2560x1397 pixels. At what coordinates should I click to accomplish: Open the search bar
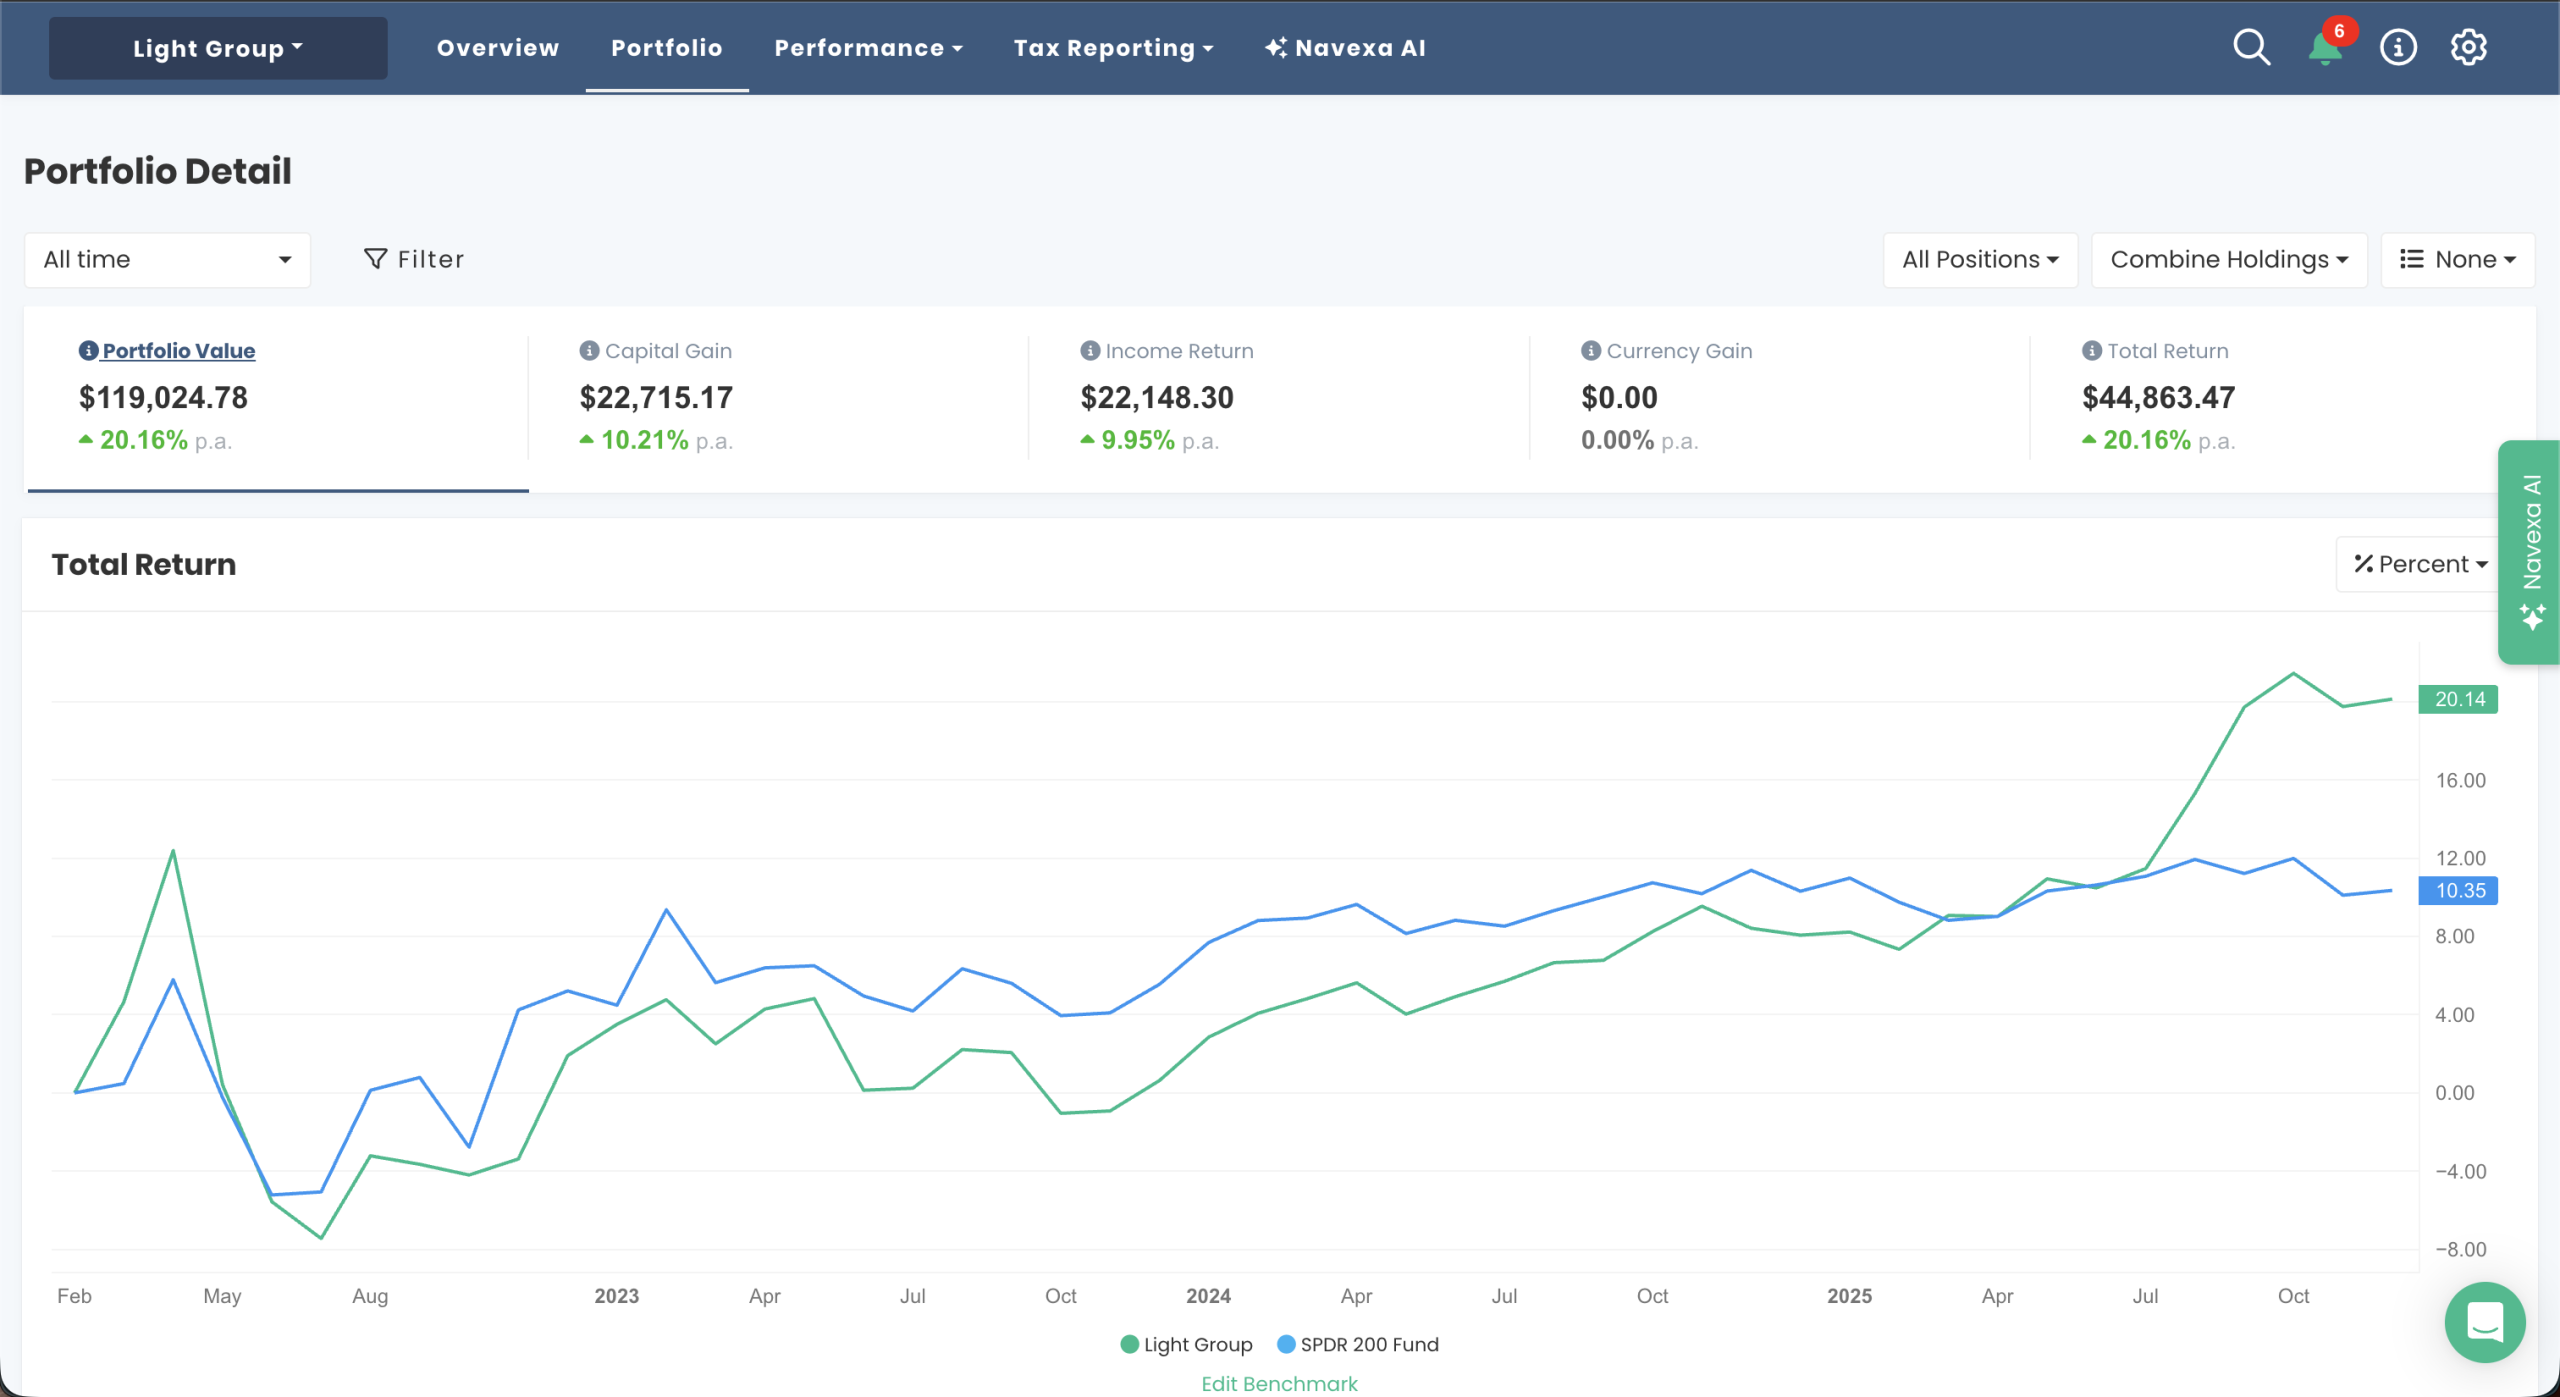point(2251,47)
